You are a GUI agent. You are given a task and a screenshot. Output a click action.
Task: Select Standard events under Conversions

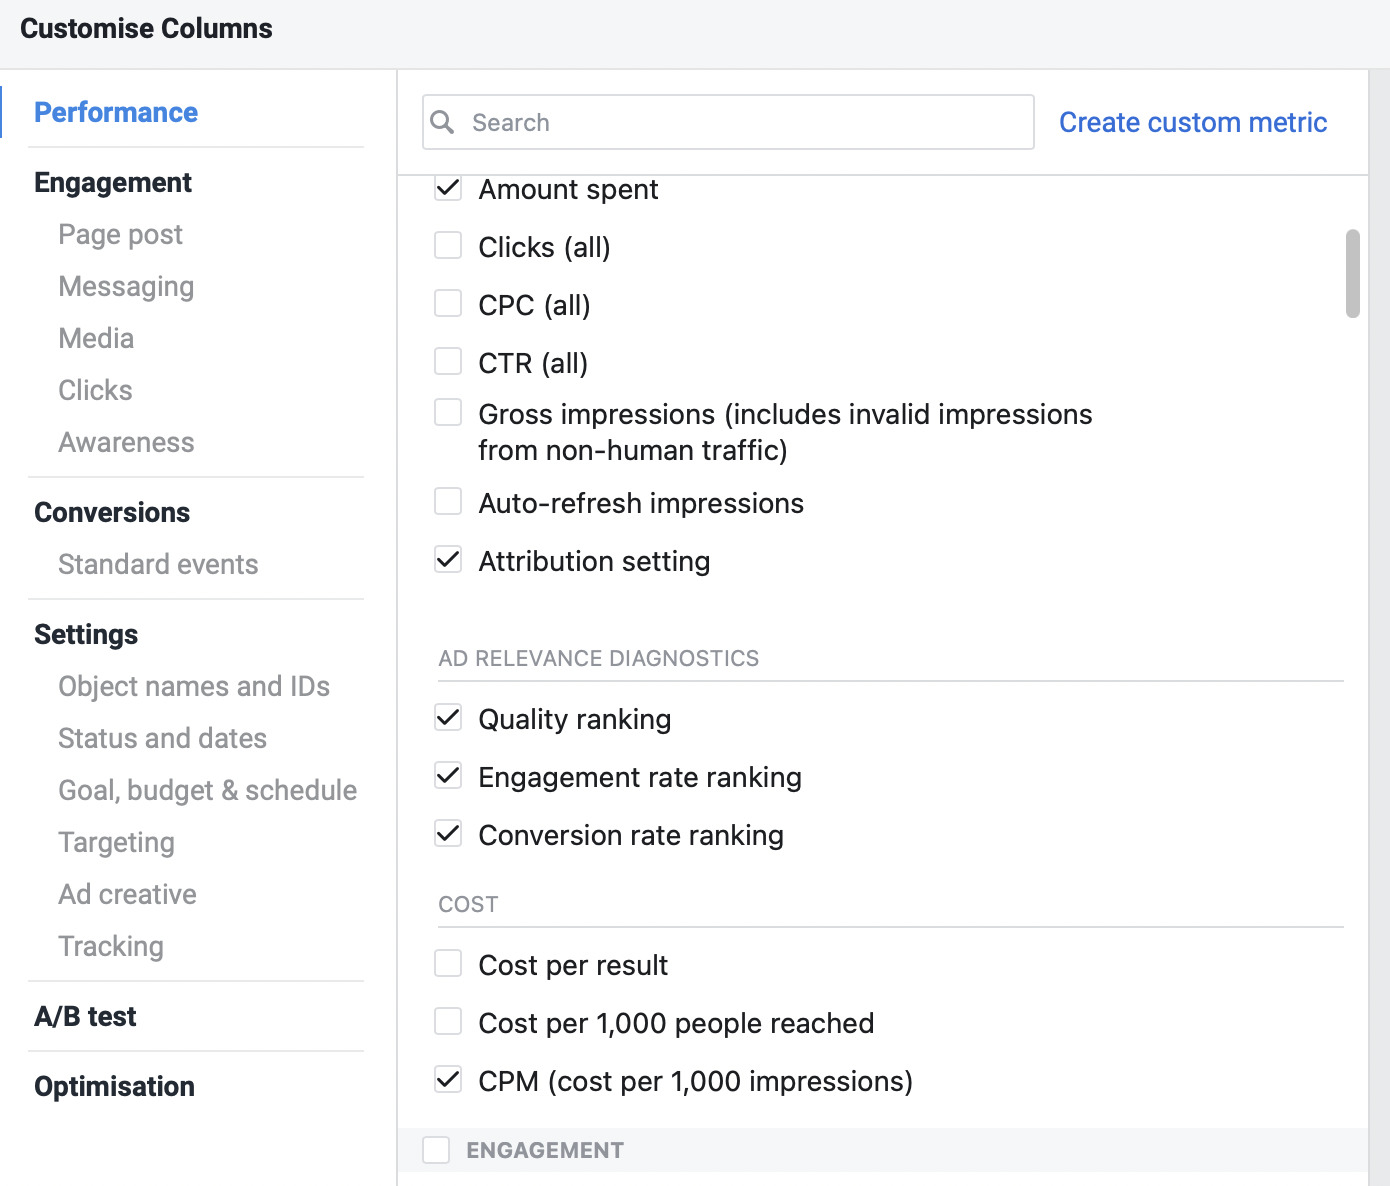point(157,564)
